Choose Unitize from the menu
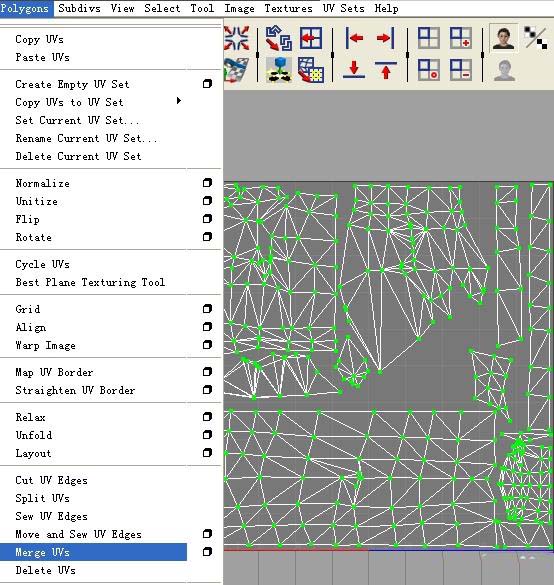Viewport: 554px width, 585px height. coord(37,201)
